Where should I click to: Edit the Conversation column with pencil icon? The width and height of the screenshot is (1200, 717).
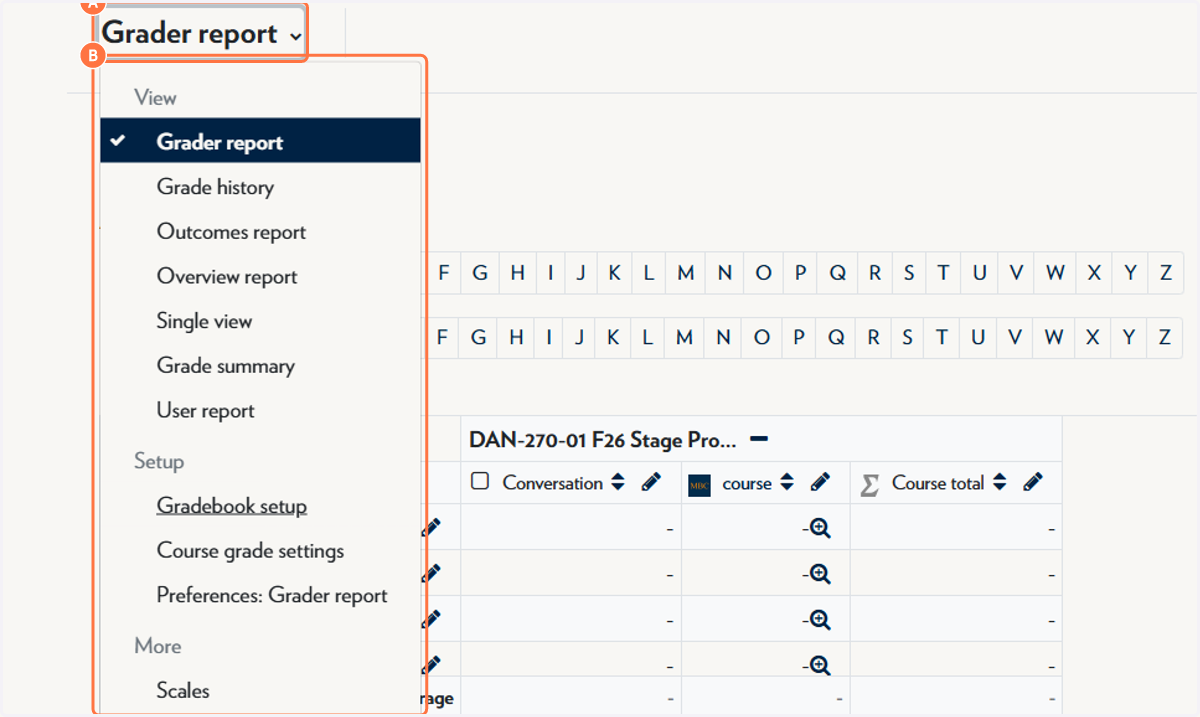(x=651, y=482)
